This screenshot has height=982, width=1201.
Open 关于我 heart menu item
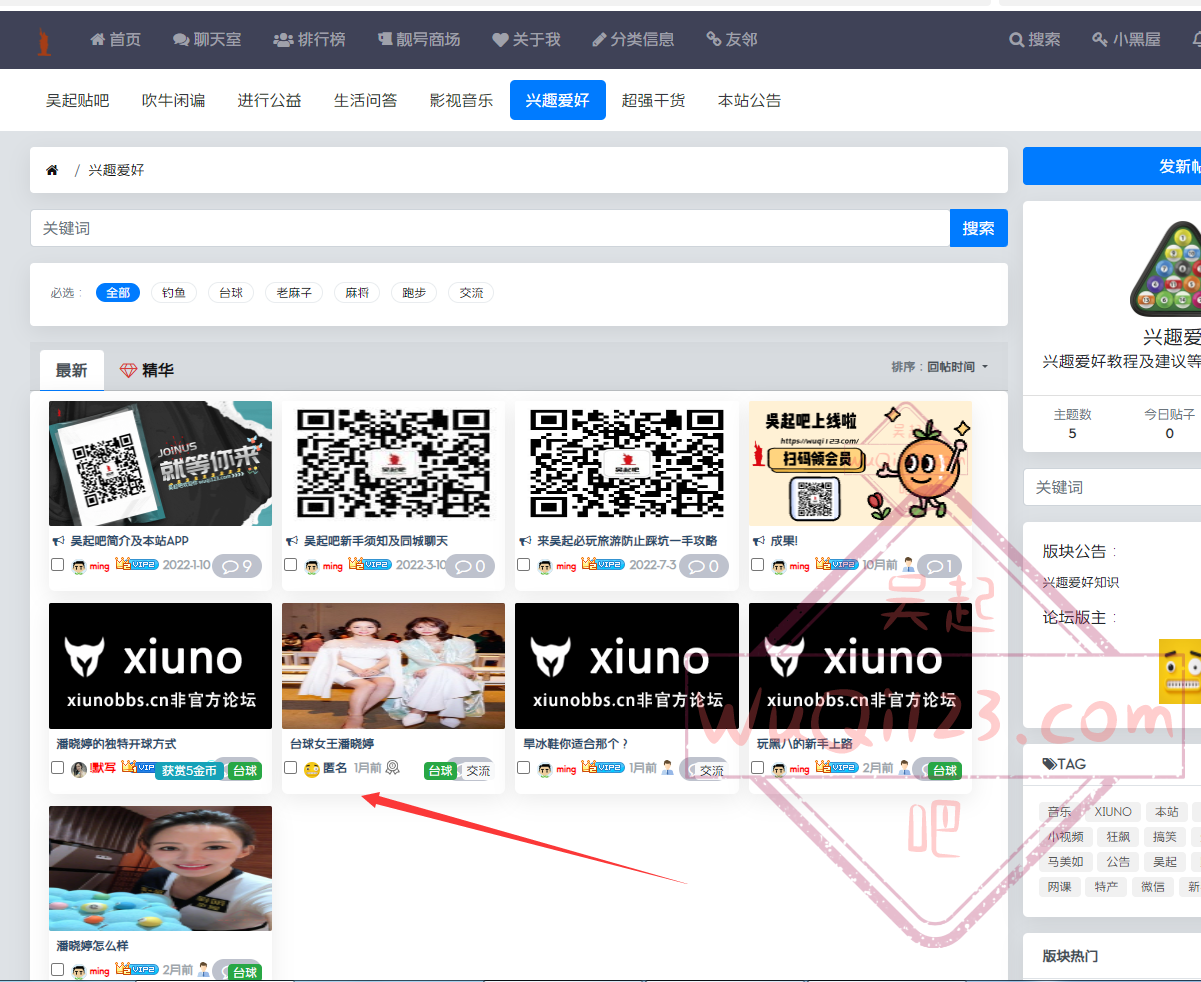tap(526, 40)
